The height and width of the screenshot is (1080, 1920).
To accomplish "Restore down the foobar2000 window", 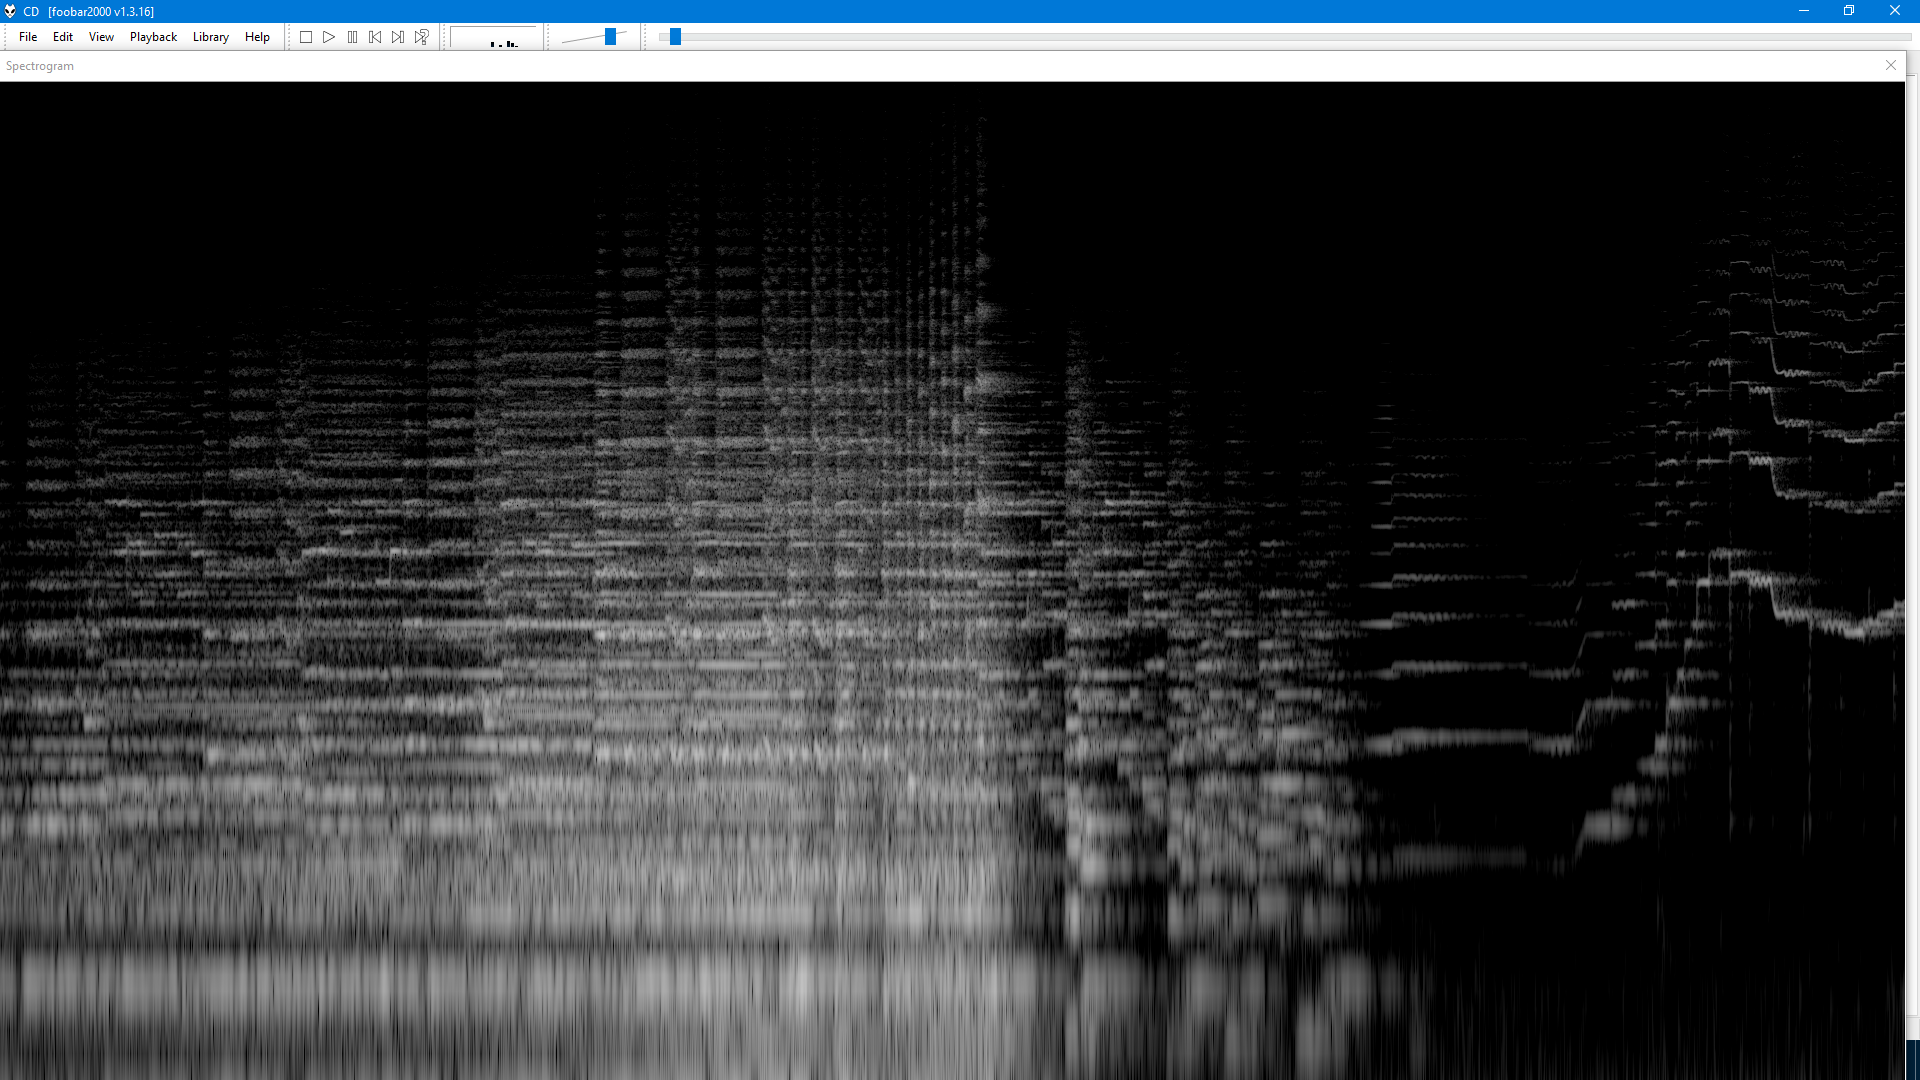I will 1849,11.
